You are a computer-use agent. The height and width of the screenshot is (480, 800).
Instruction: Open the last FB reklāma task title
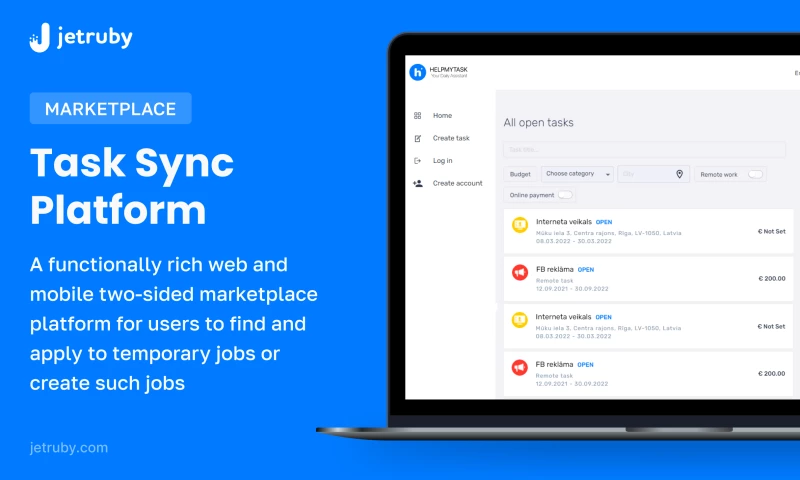pyautogui.click(x=554, y=364)
